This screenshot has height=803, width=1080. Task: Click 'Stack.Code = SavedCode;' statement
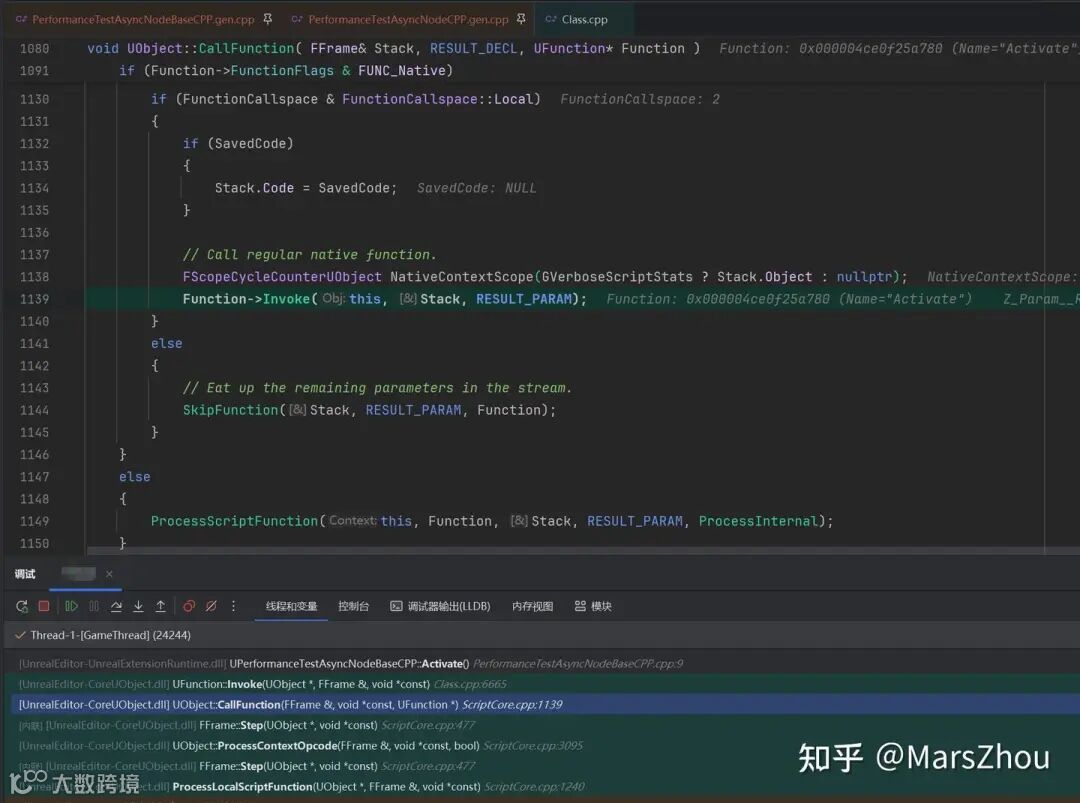(306, 188)
